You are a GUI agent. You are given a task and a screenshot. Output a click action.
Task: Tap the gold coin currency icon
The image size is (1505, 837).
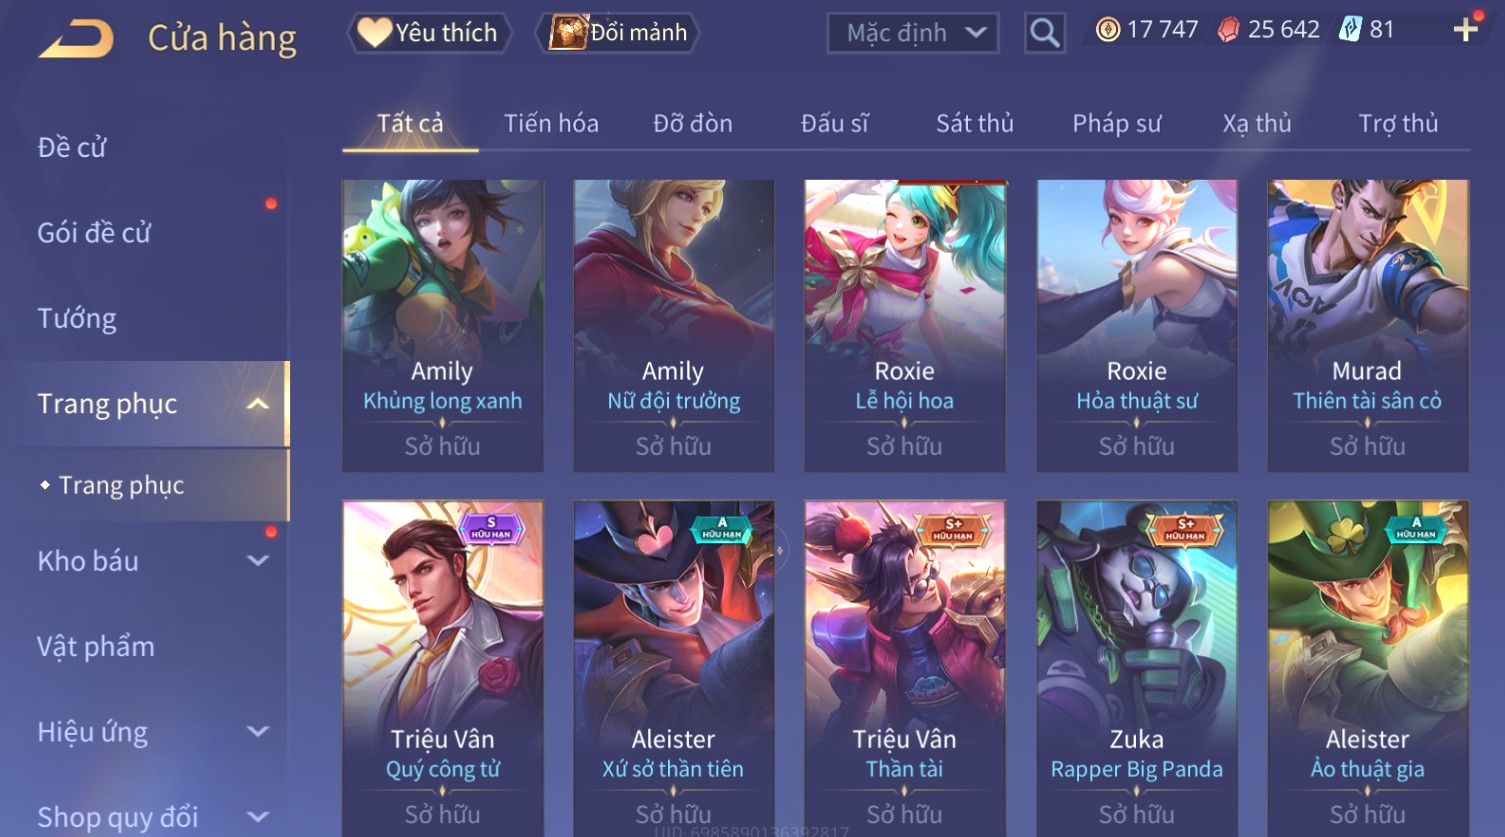coord(1107,30)
